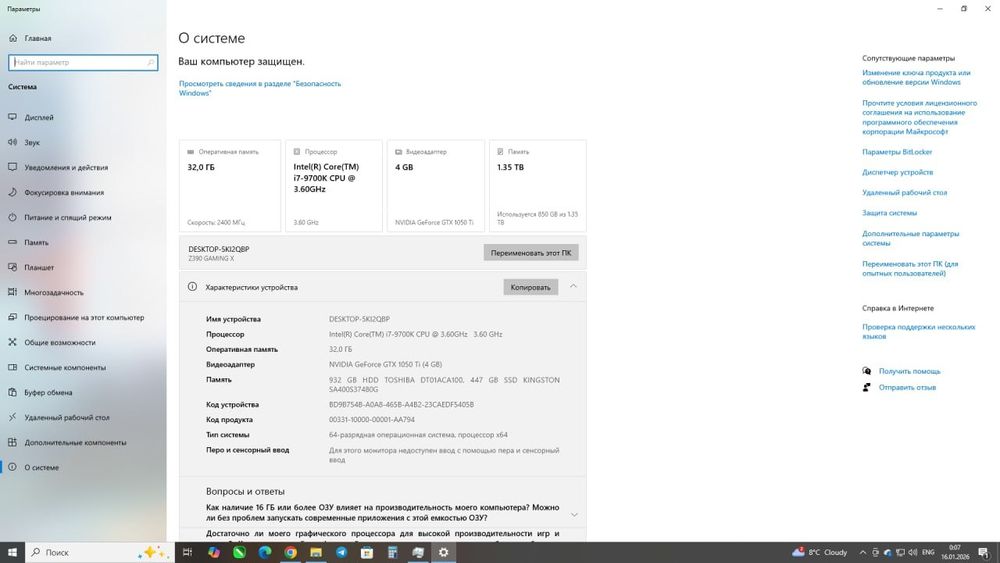The height and width of the screenshot is (563, 1000).
Task: Open Microsoft Store from taskbar
Action: tap(367, 552)
